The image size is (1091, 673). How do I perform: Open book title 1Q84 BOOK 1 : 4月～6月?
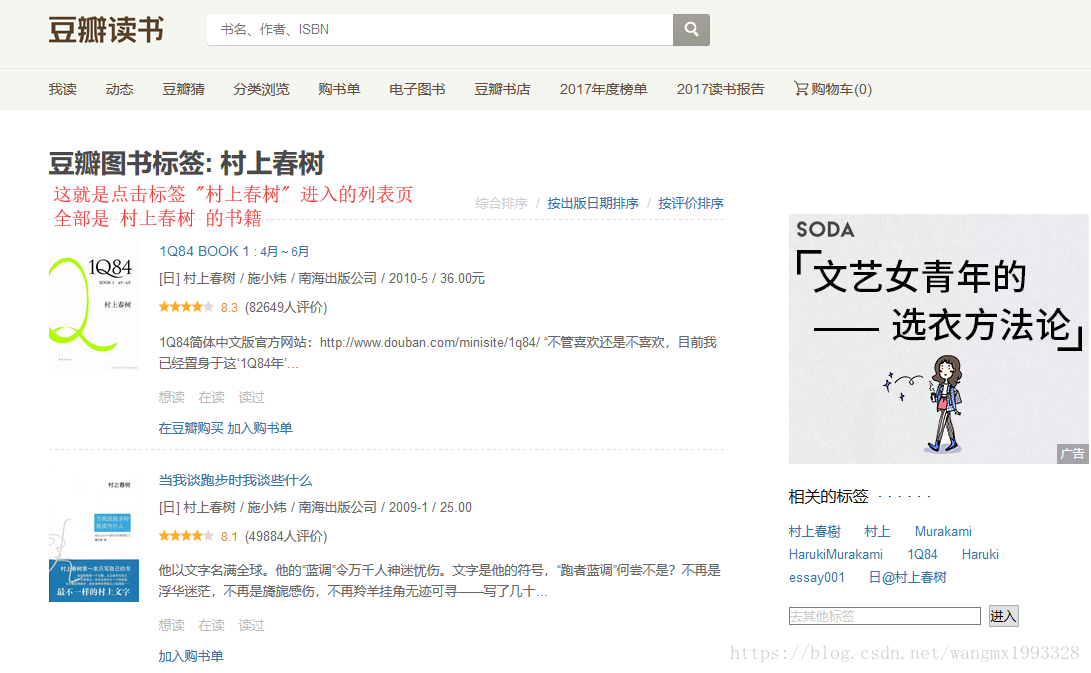click(234, 251)
